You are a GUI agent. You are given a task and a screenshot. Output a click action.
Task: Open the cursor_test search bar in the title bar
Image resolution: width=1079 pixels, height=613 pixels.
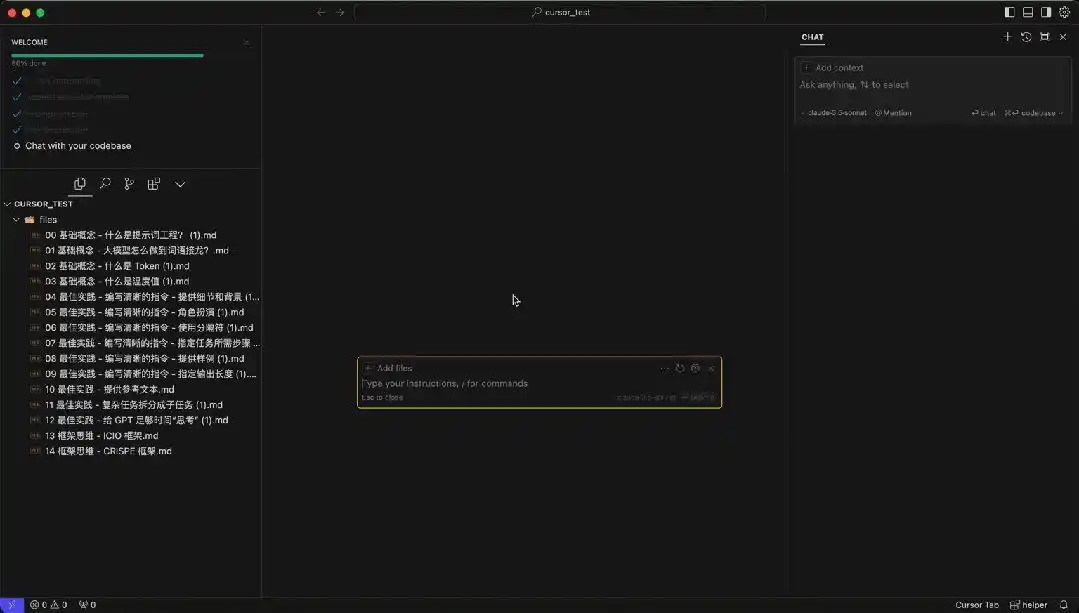pyautogui.click(x=561, y=12)
